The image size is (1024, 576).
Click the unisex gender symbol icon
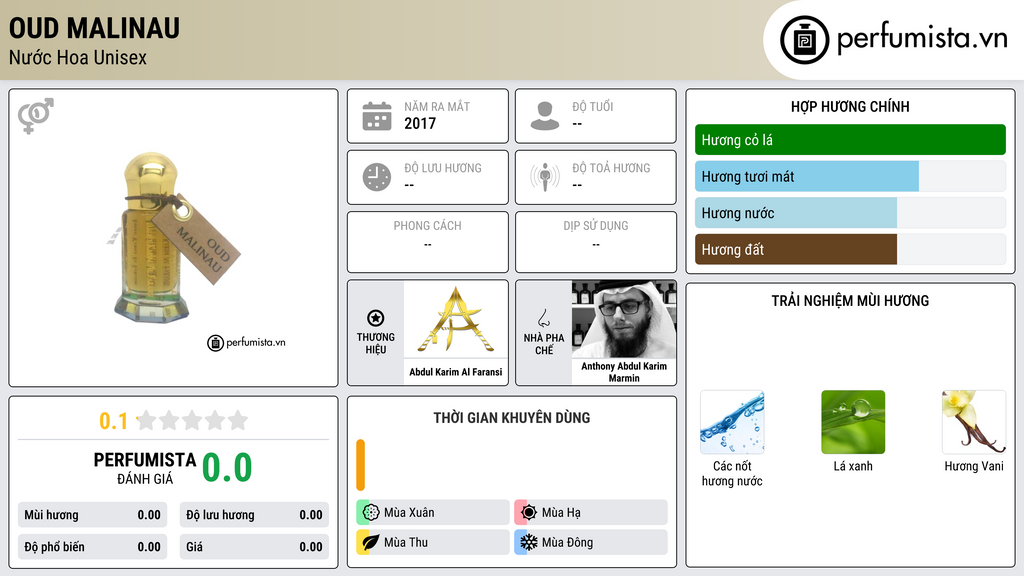(x=36, y=116)
